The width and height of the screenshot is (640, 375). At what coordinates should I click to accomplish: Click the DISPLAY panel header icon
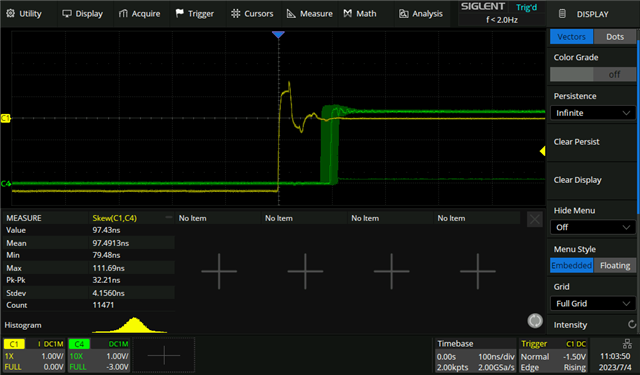coord(562,14)
